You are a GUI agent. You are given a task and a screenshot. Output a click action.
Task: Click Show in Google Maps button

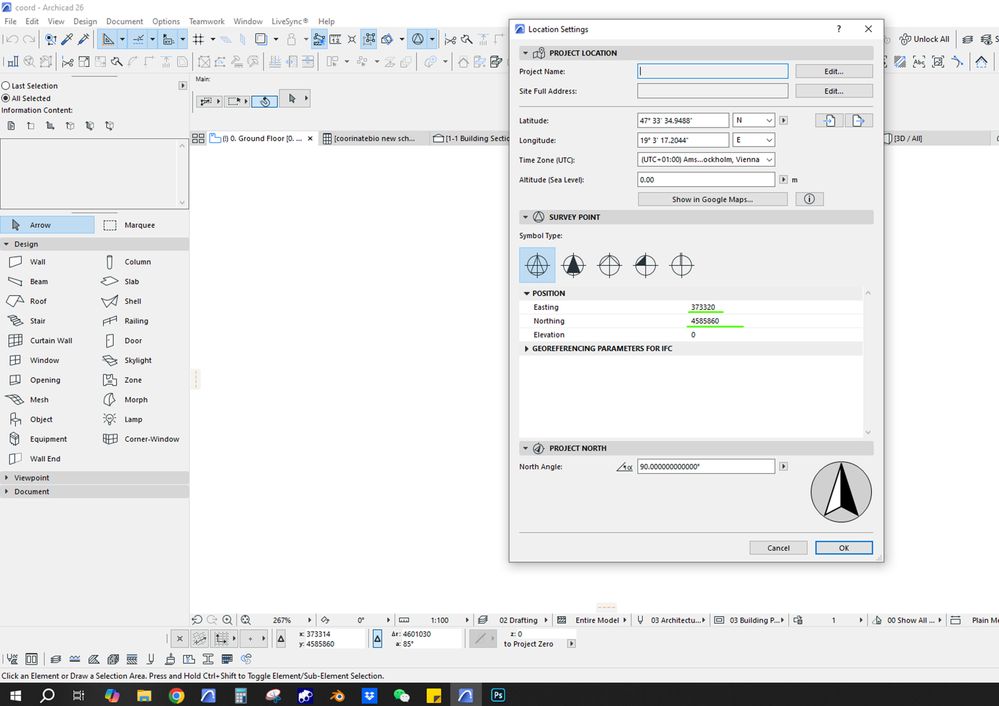pyautogui.click(x=712, y=199)
